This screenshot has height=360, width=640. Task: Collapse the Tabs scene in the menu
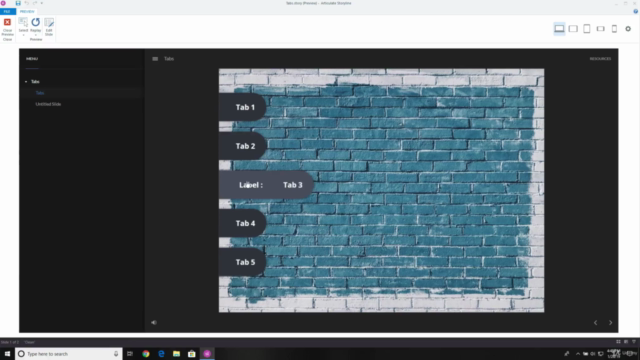pyautogui.click(x=26, y=82)
